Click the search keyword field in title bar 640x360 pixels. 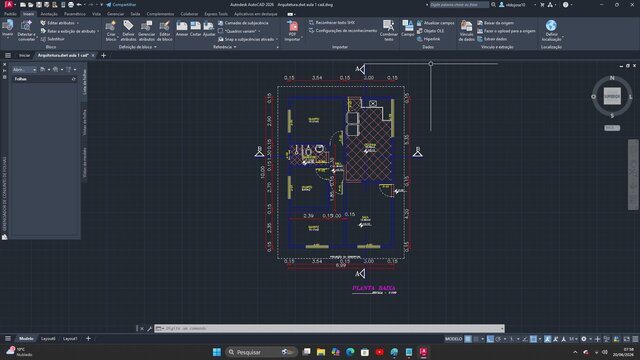click(x=459, y=4)
